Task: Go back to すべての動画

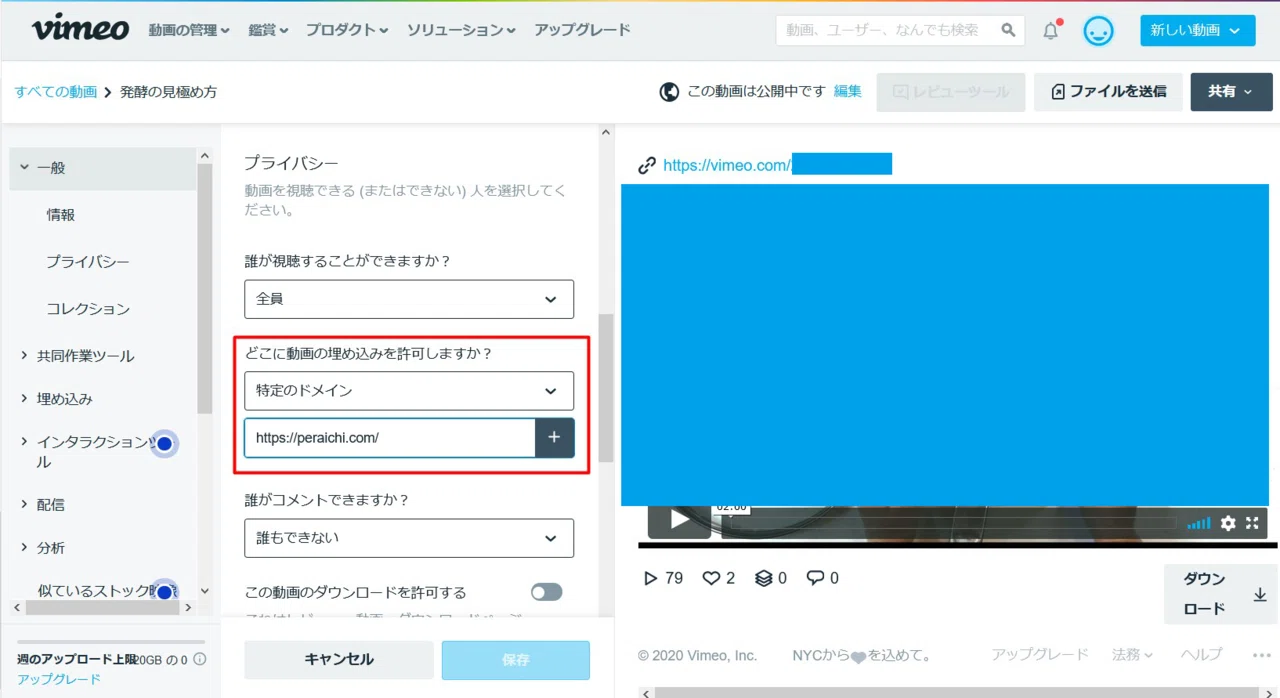Action: [x=56, y=92]
